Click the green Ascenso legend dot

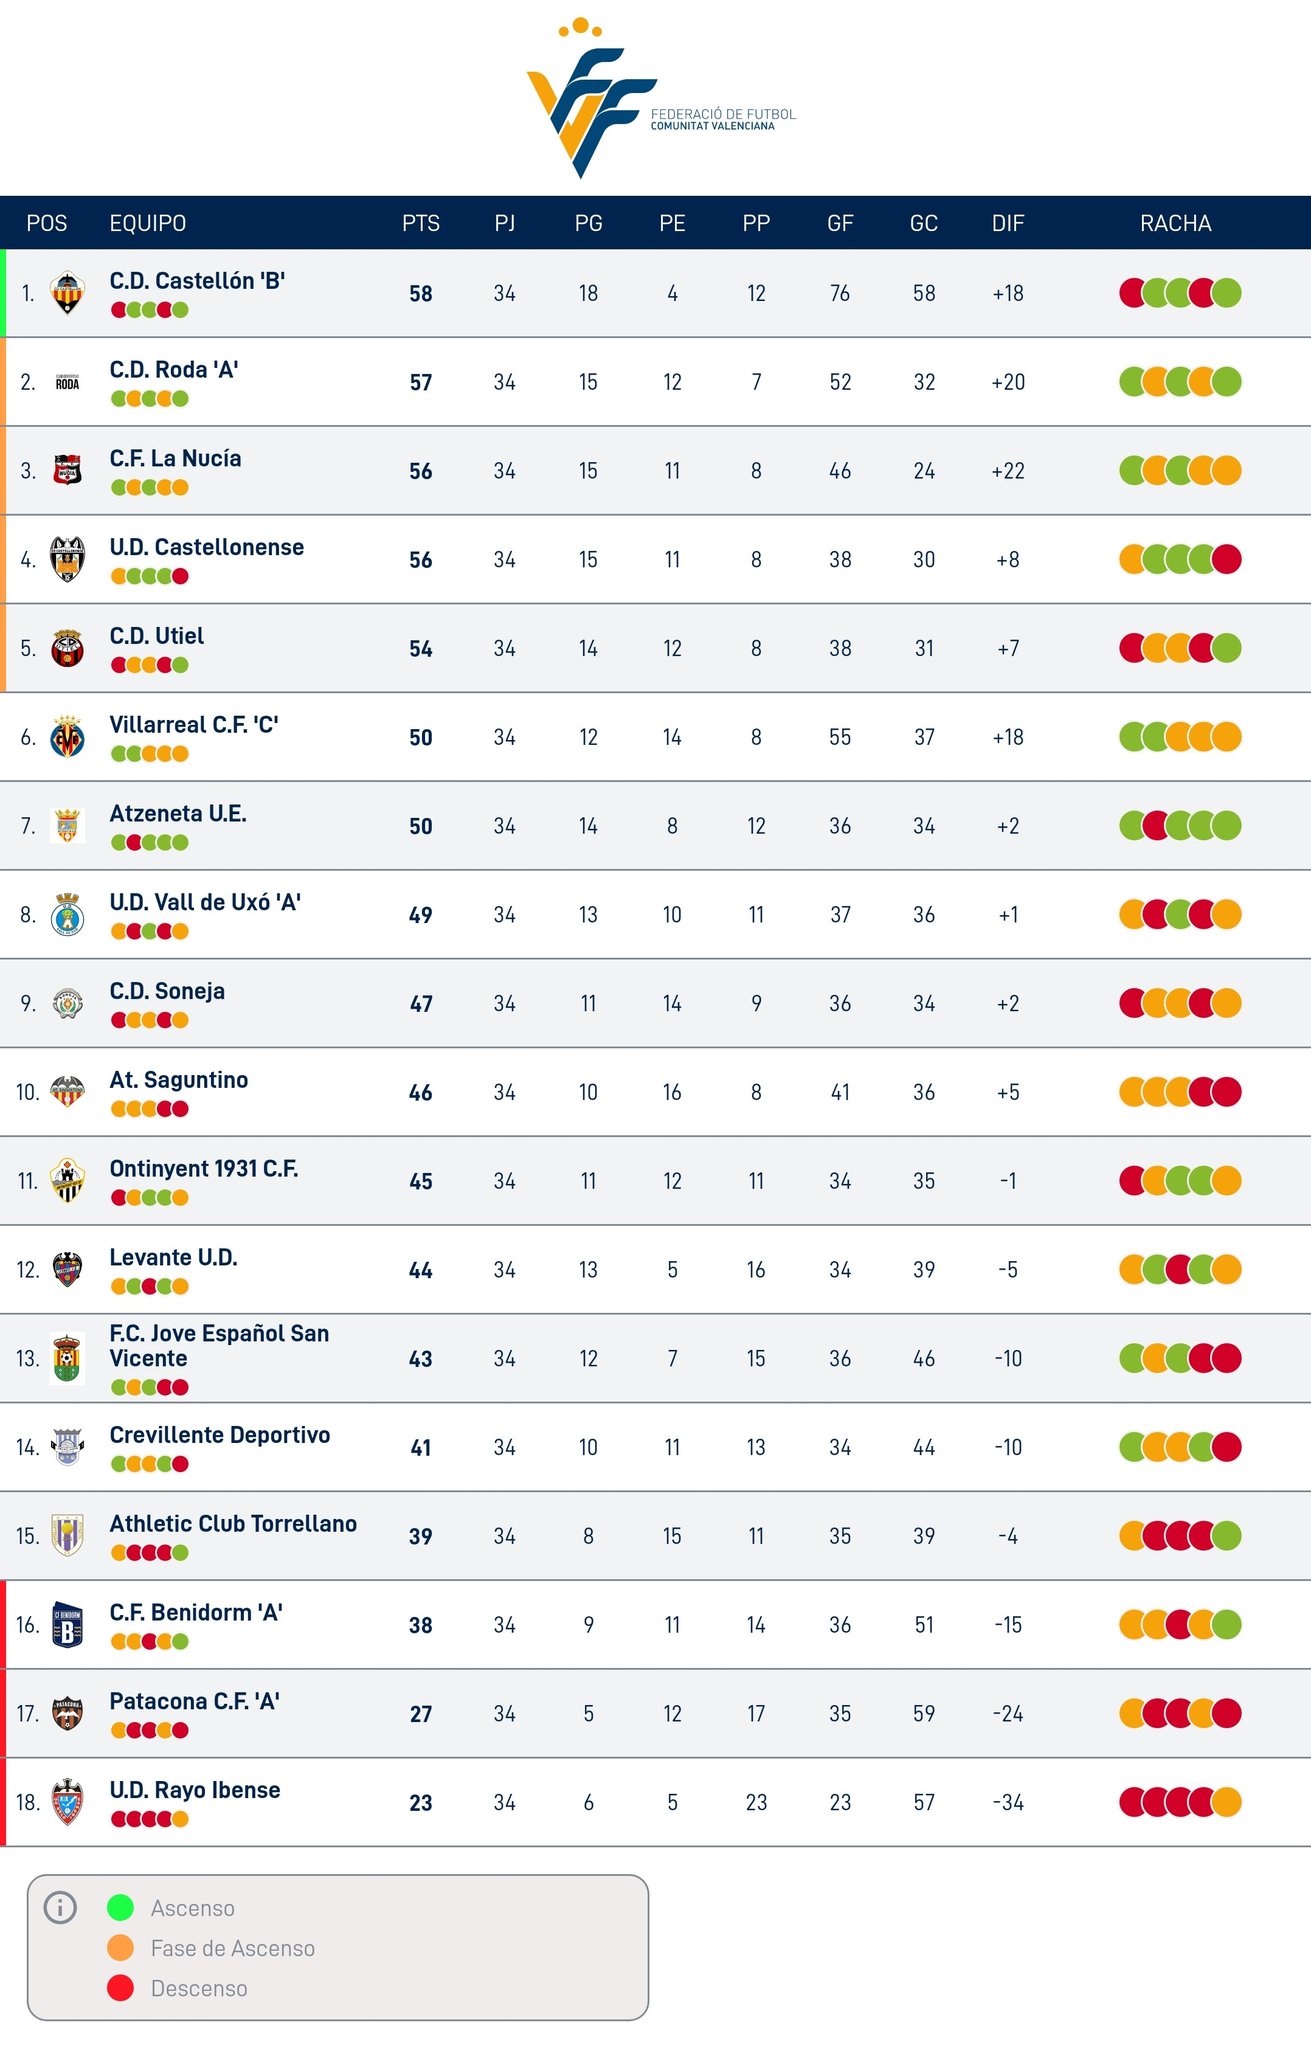(x=120, y=1908)
